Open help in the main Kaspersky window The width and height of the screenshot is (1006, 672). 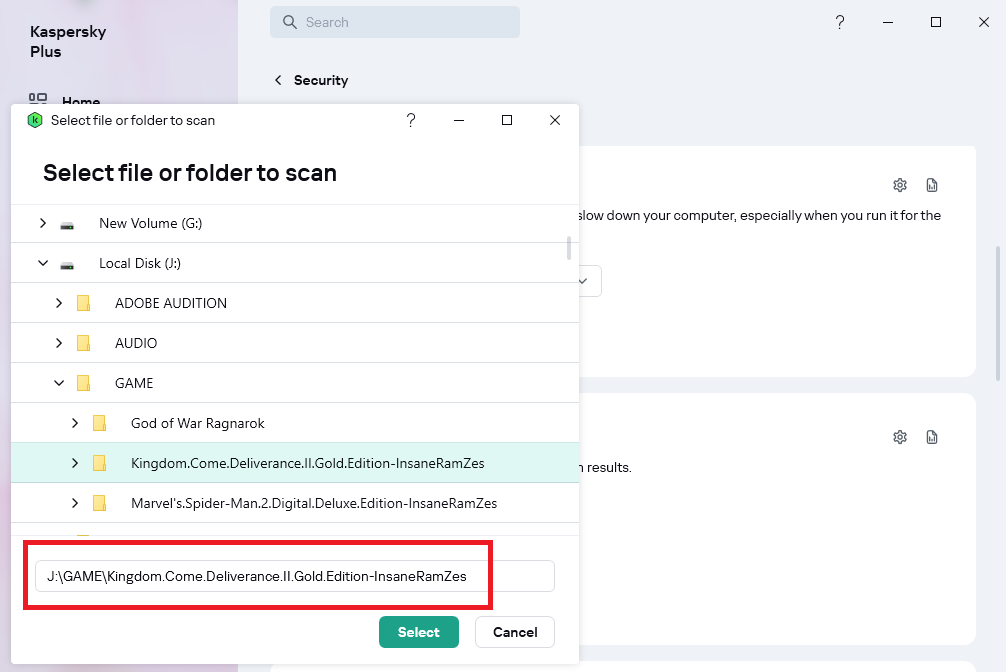click(x=840, y=22)
